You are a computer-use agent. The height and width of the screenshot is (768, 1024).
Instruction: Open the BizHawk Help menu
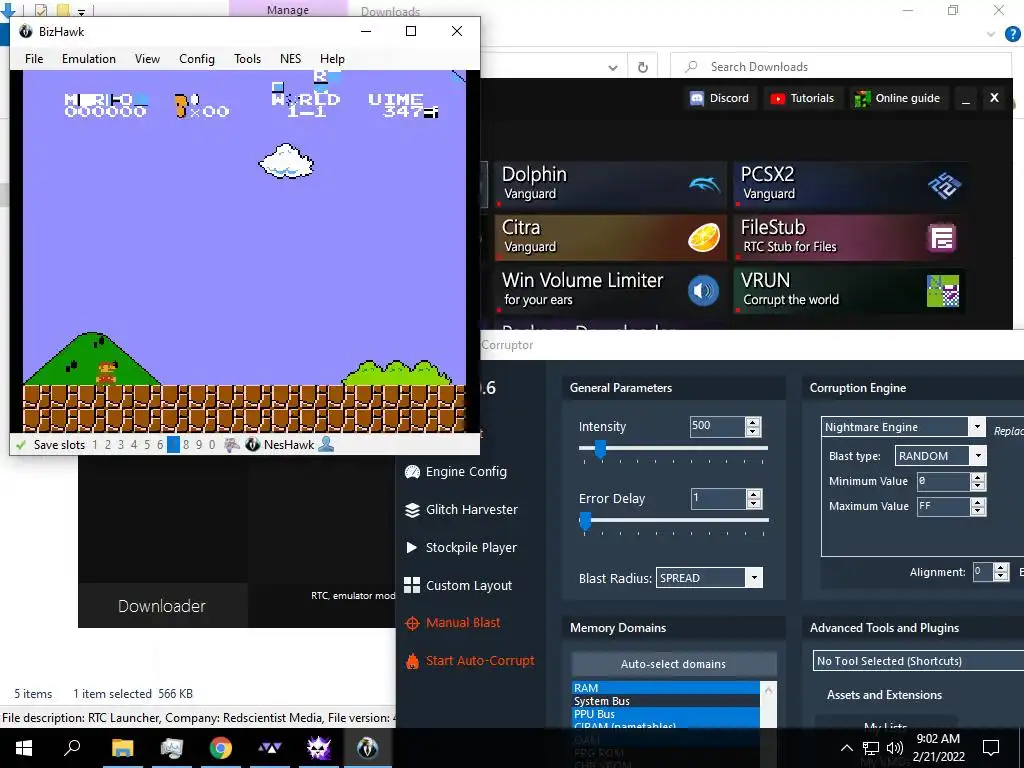pos(332,59)
